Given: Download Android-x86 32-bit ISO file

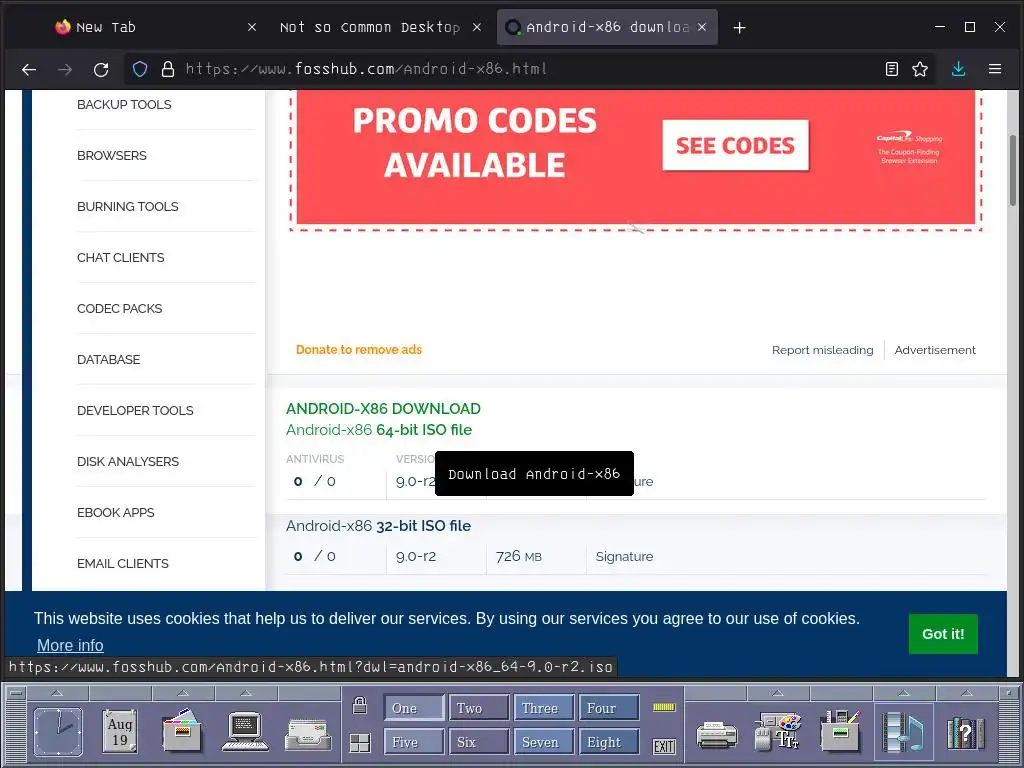Looking at the screenshot, I should tap(378, 526).
